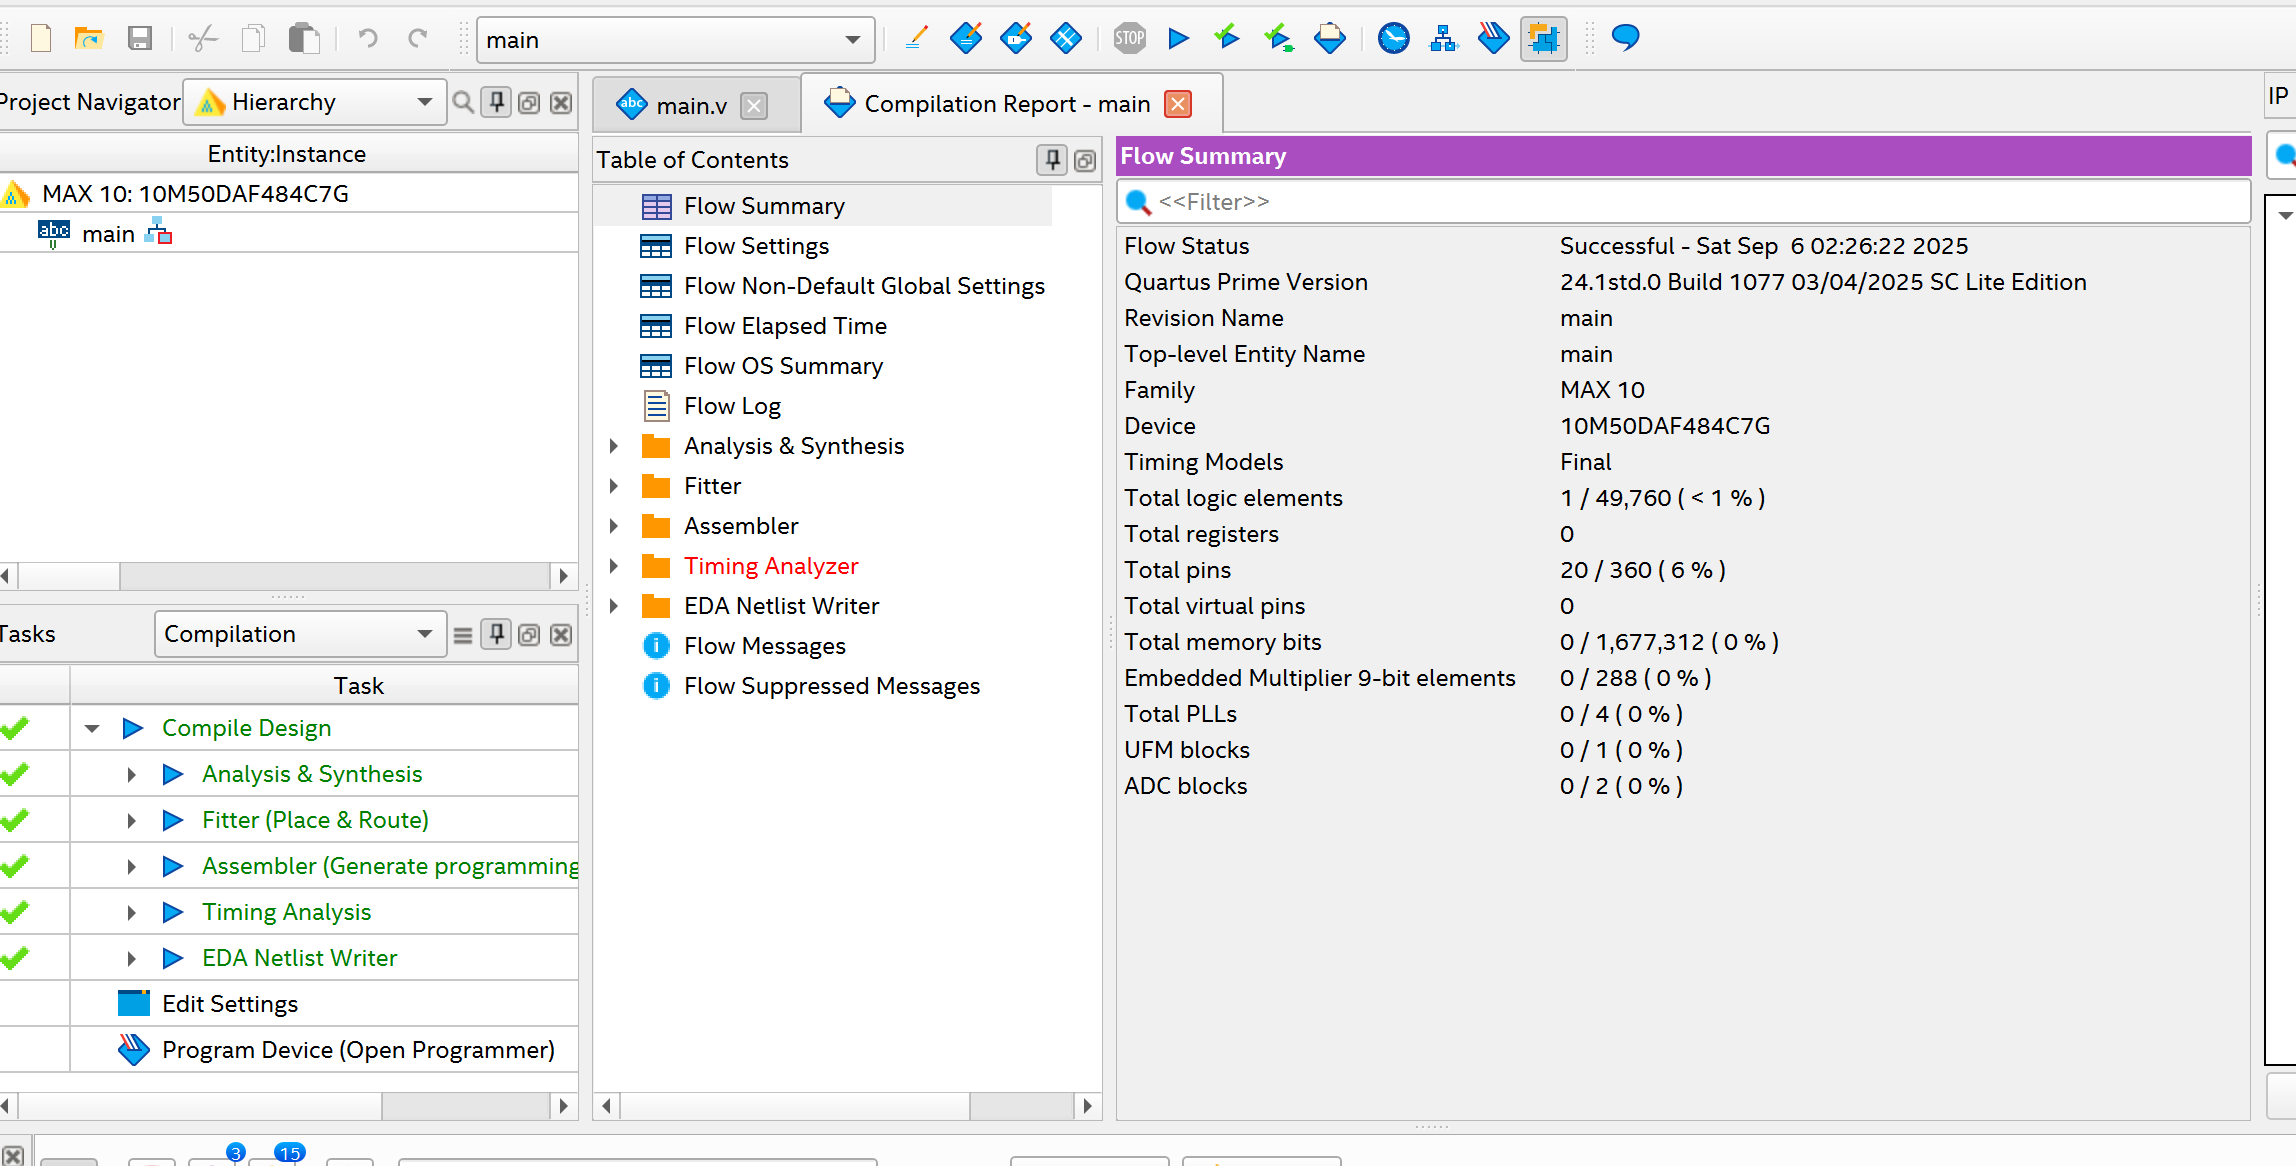Open Flow Summary in Table of Contents

pyautogui.click(x=764, y=206)
